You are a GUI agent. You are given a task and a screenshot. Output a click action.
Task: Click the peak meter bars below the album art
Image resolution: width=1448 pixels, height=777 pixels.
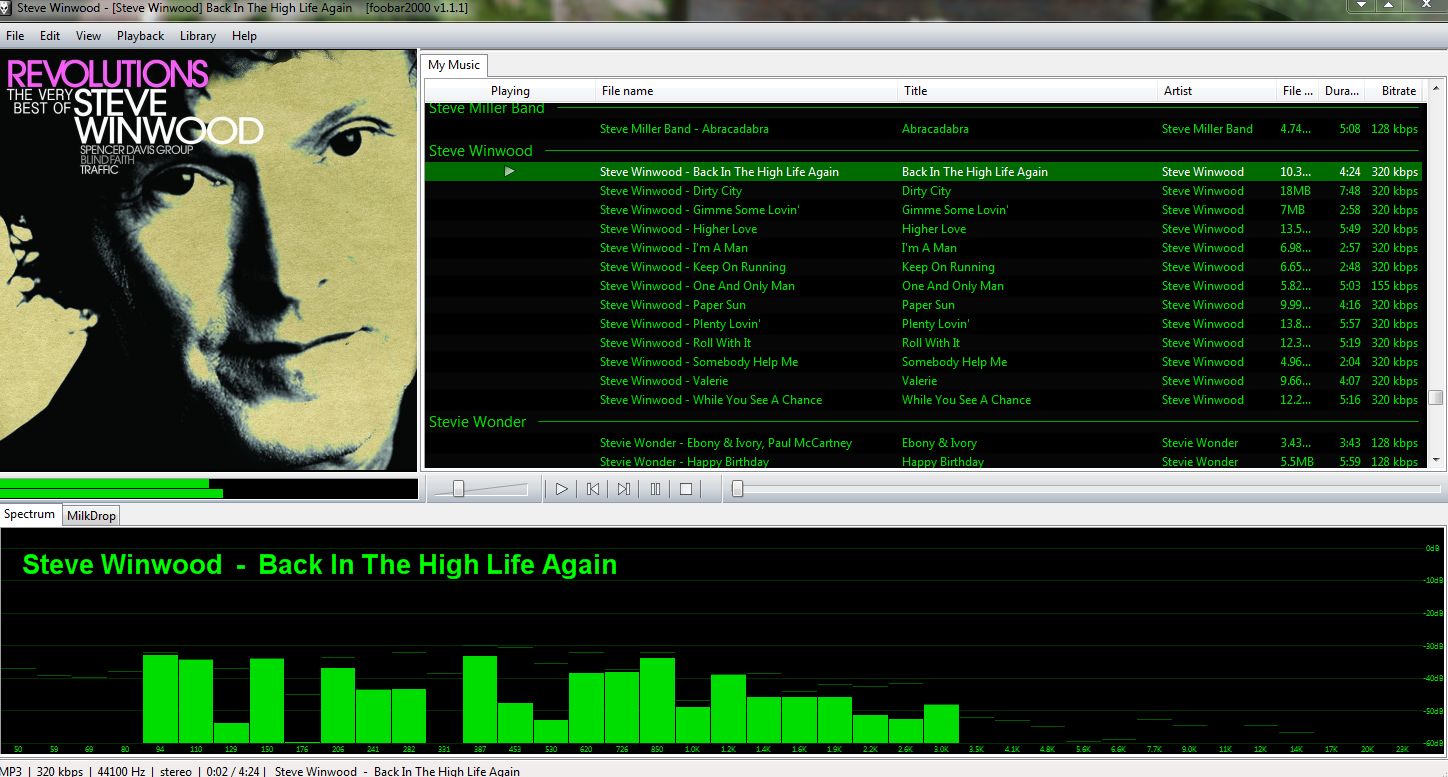[208, 488]
